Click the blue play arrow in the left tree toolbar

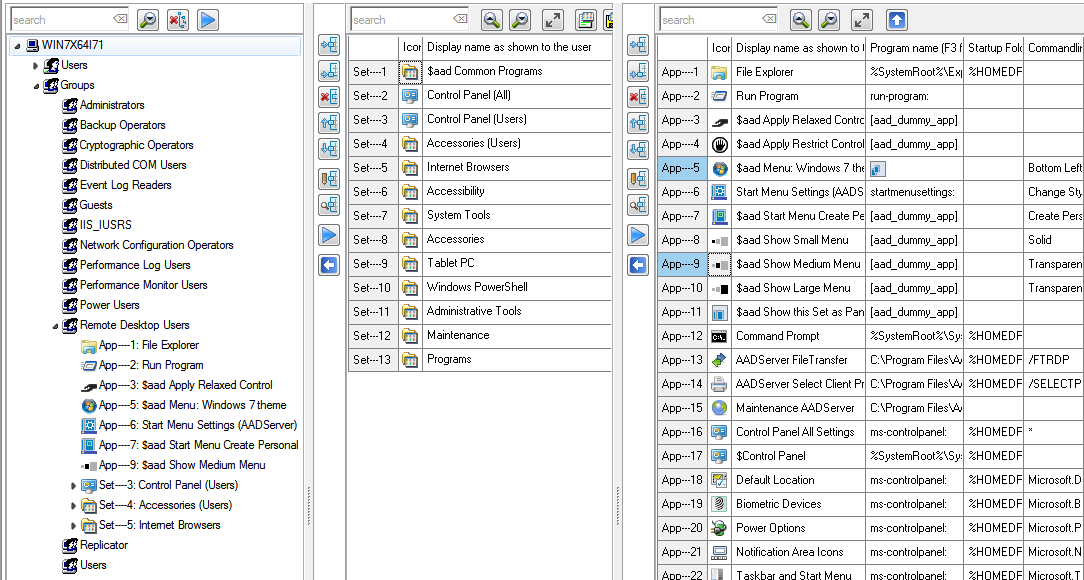pos(207,19)
